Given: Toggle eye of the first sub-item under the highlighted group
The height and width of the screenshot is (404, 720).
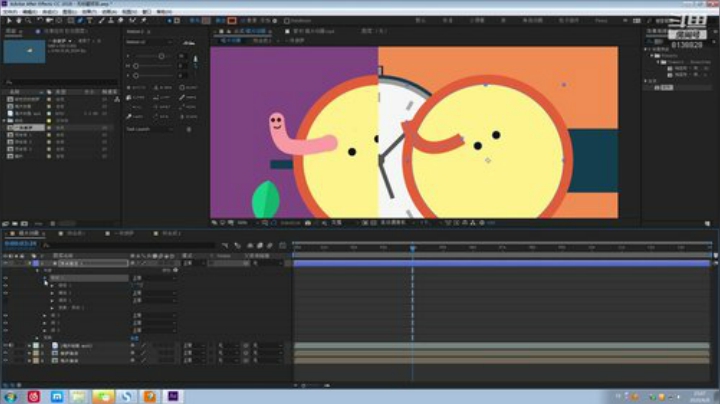Looking at the screenshot, I should coord(5,286).
